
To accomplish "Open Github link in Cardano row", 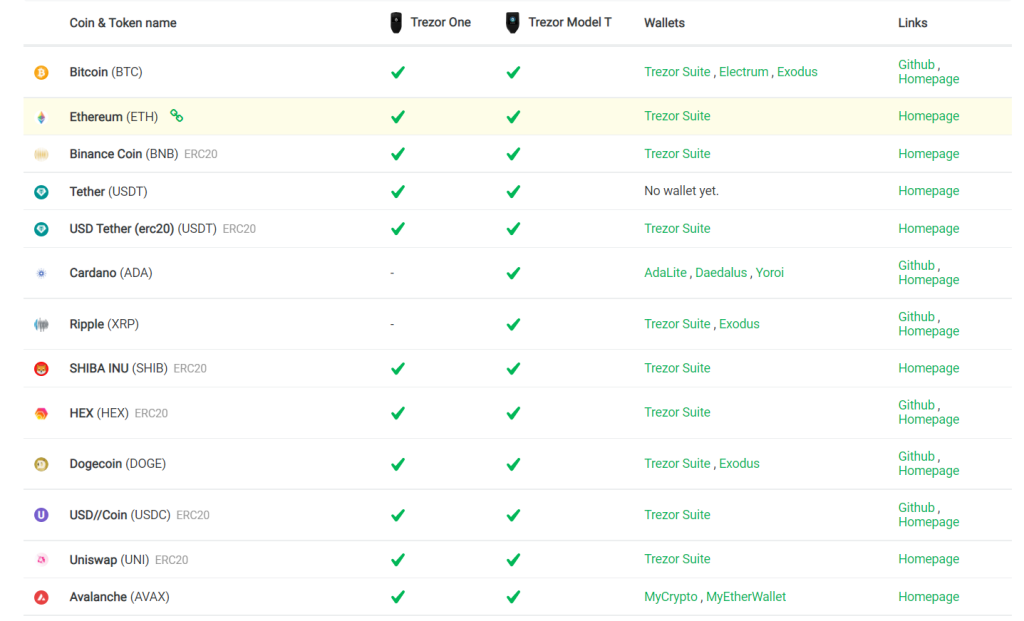I will [x=916, y=266].
